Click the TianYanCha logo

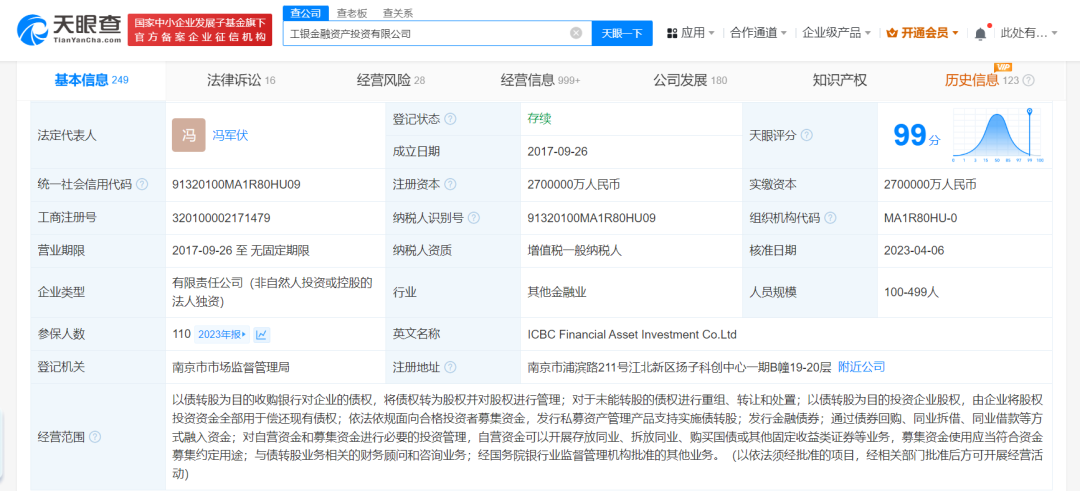(x=68, y=30)
